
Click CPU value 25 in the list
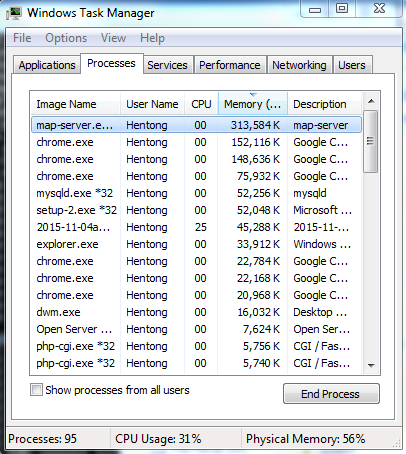click(x=201, y=227)
